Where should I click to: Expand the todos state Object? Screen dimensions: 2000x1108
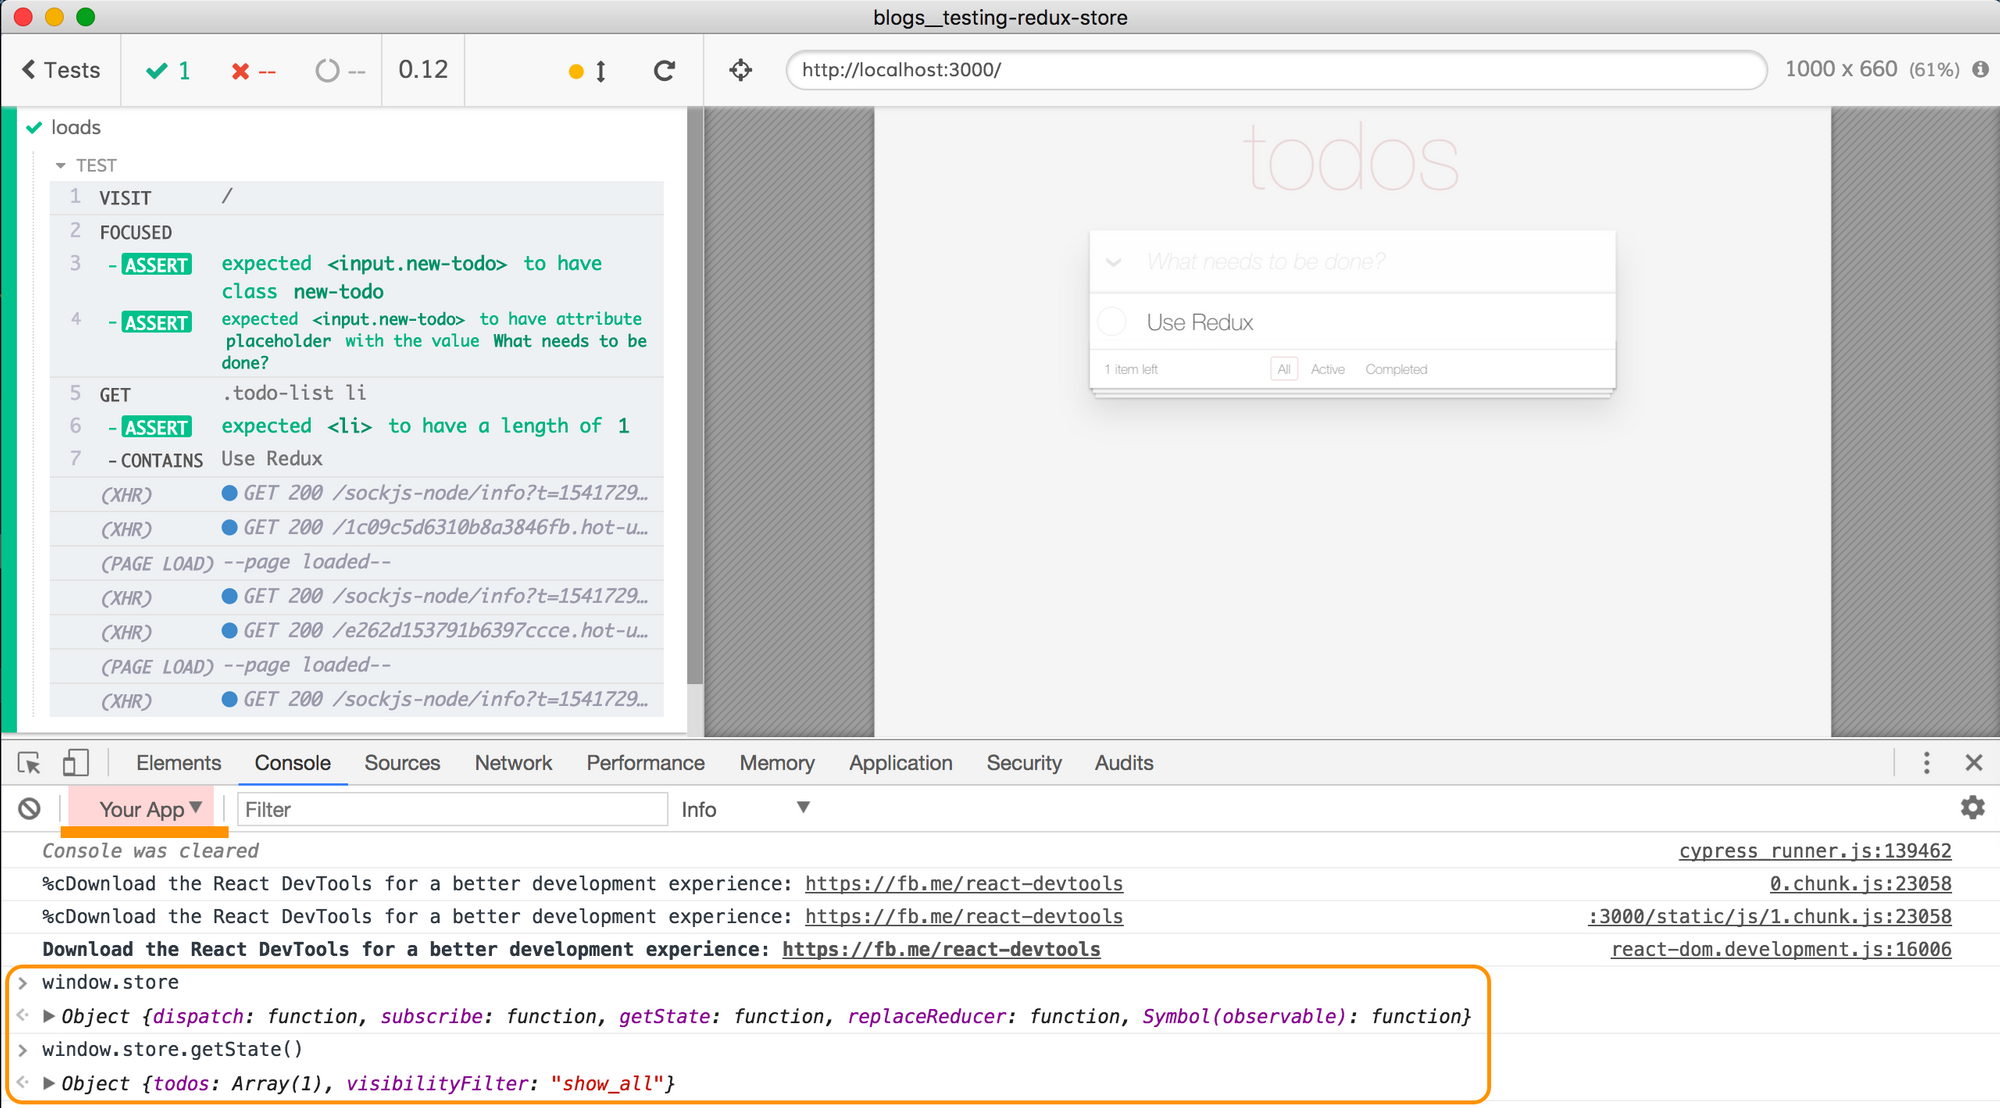click(48, 1083)
